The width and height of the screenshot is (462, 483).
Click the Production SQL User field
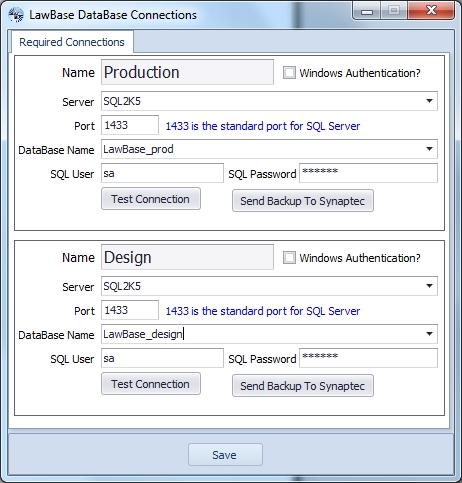pos(162,173)
